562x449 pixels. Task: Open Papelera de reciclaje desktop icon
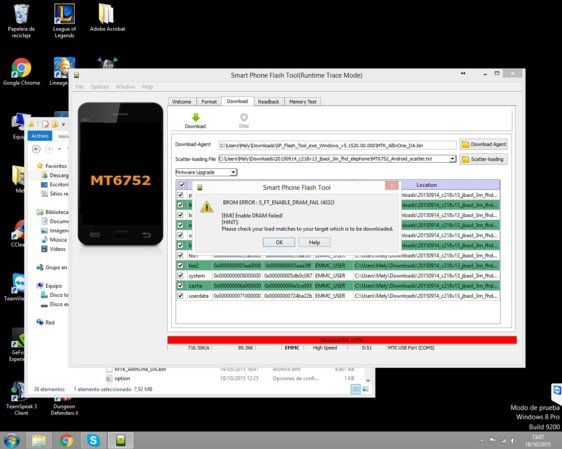point(21,21)
